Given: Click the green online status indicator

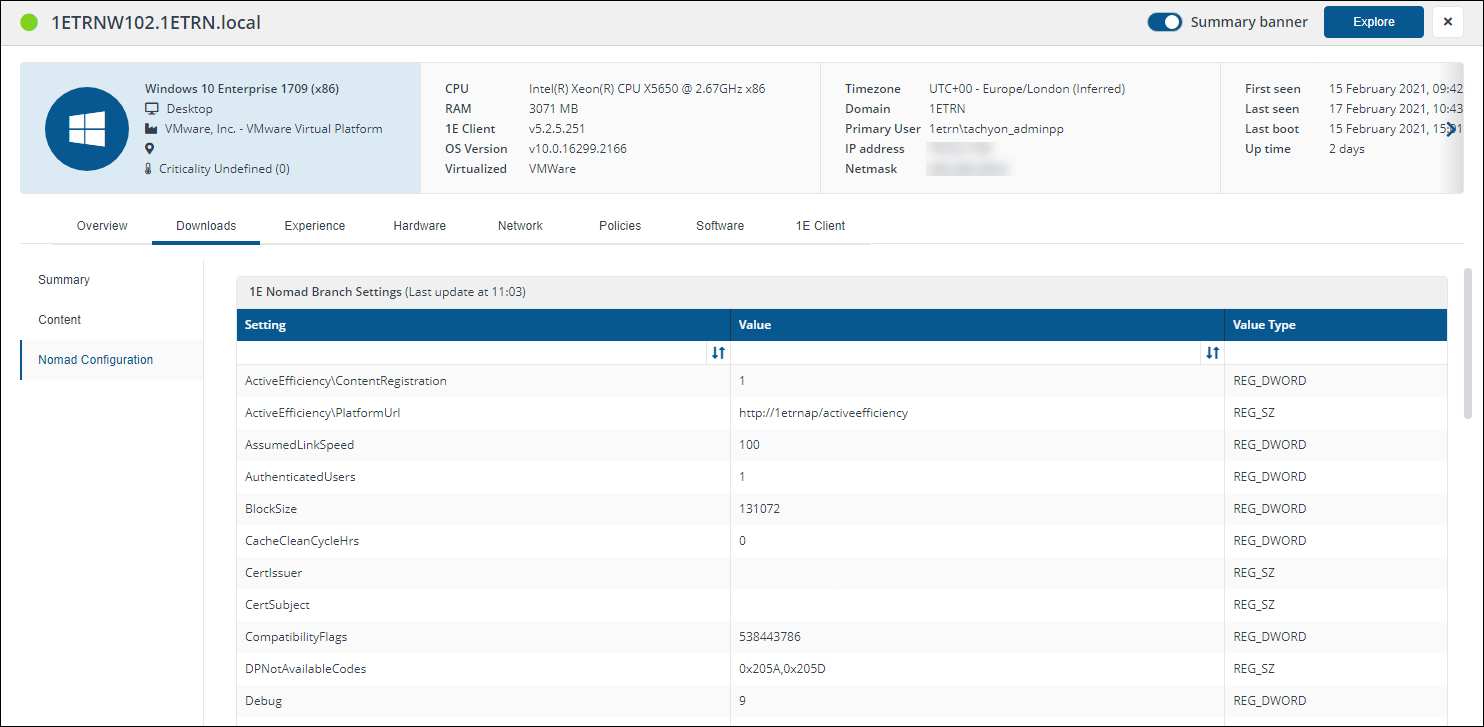Looking at the screenshot, I should point(29,22).
